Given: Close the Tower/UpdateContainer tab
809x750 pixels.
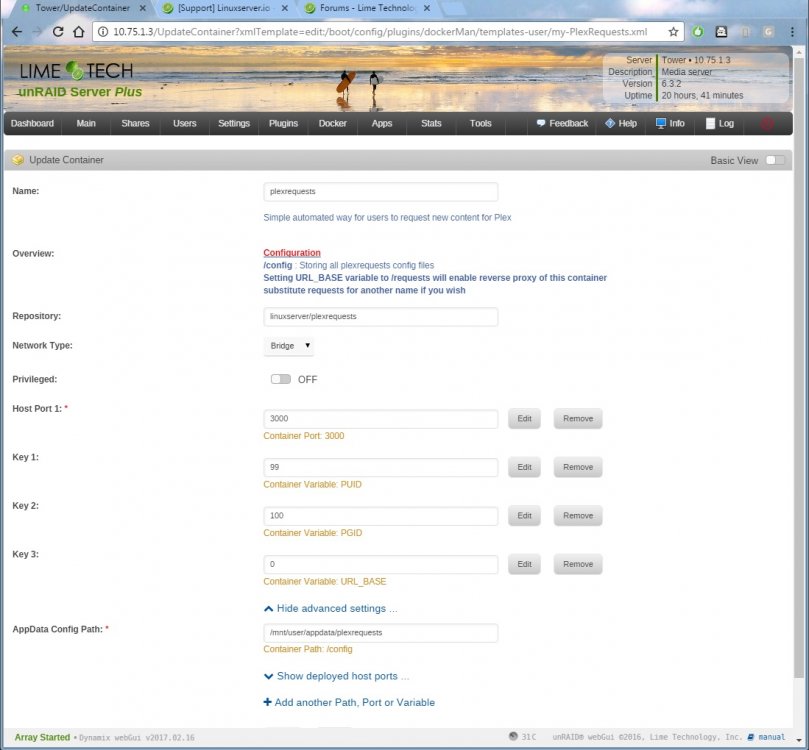Looking at the screenshot, I should [x=142, y=8].
